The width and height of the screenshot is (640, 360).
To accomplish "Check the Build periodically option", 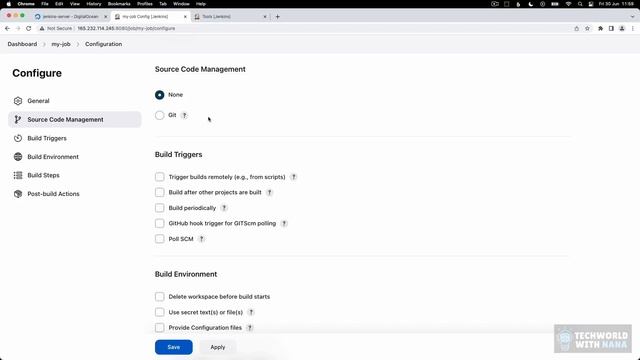I will [x=160, y=208].
